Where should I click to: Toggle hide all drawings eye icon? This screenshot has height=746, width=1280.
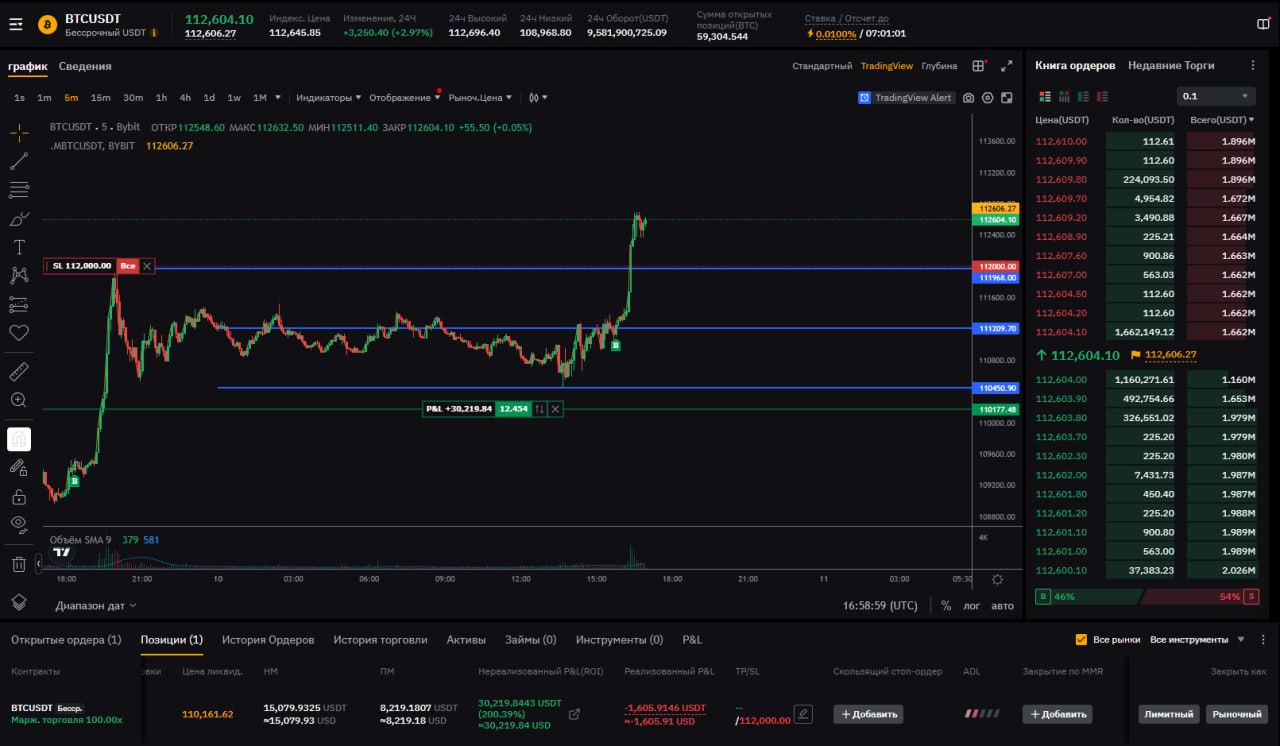coord(19,524)
